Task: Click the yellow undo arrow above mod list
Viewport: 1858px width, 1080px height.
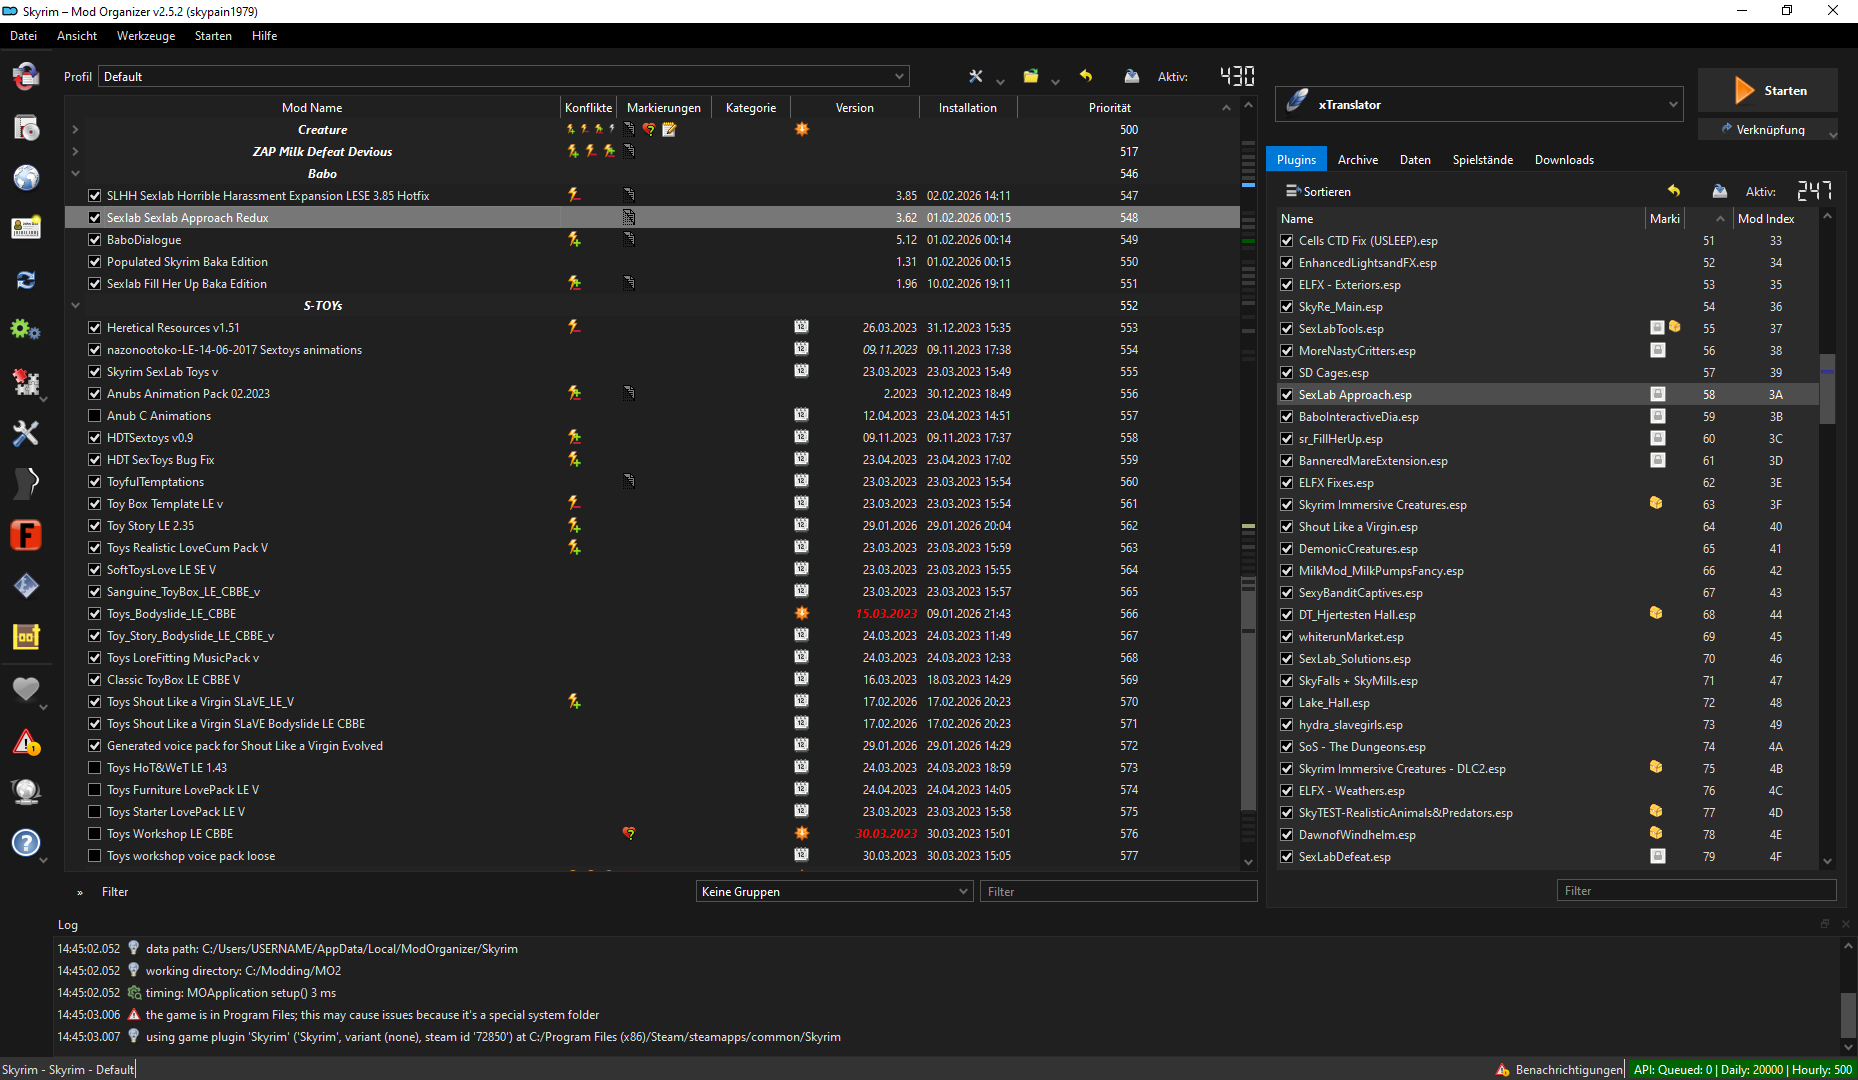Action: (1086, 76)
